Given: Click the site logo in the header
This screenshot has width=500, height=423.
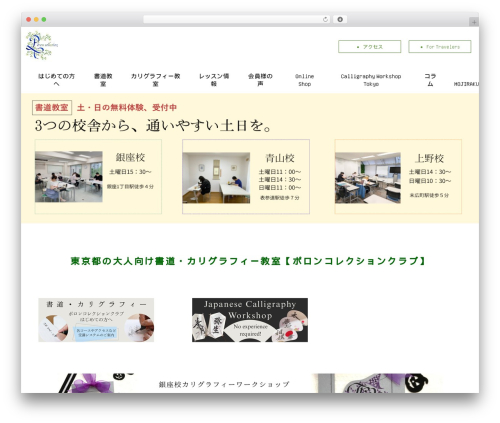Looking at the screenshot, I should click(42, 46).
